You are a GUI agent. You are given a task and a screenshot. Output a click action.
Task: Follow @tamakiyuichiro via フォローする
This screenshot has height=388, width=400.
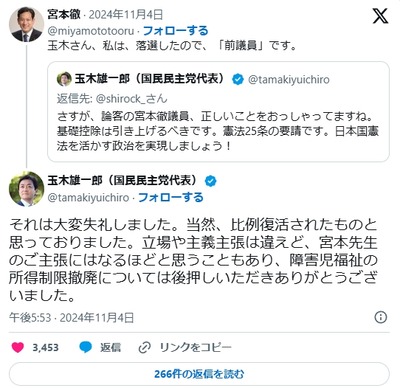[x=171, y=198]
